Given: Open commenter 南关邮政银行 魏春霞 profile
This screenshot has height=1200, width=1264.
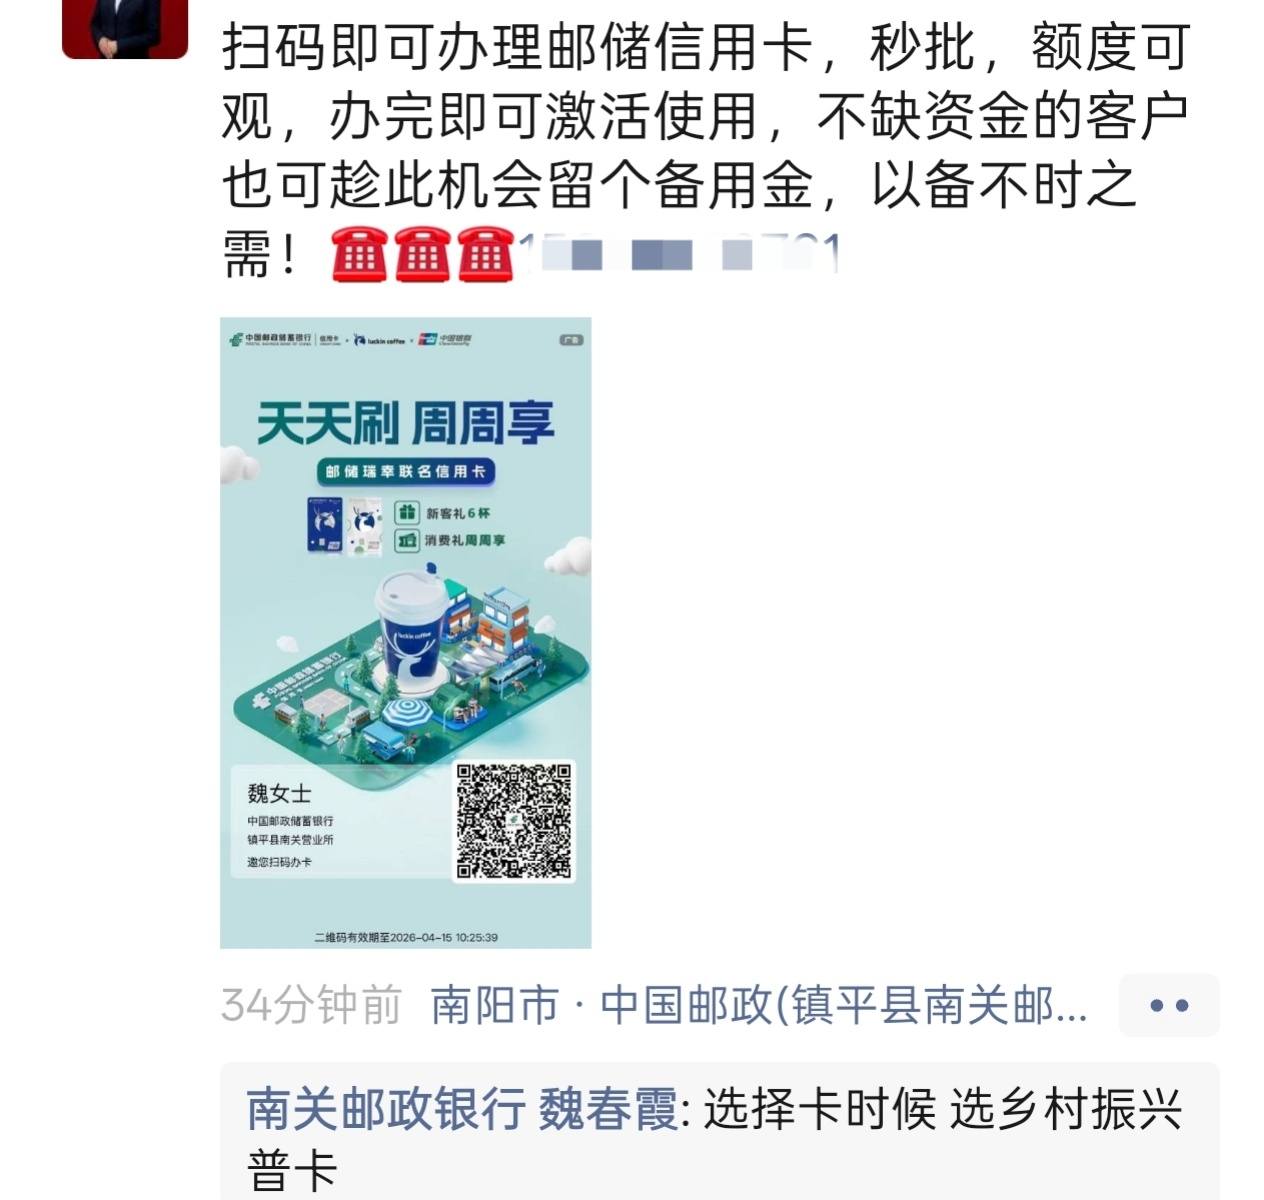Looking at the screenshot, I should click(463, 1109).
